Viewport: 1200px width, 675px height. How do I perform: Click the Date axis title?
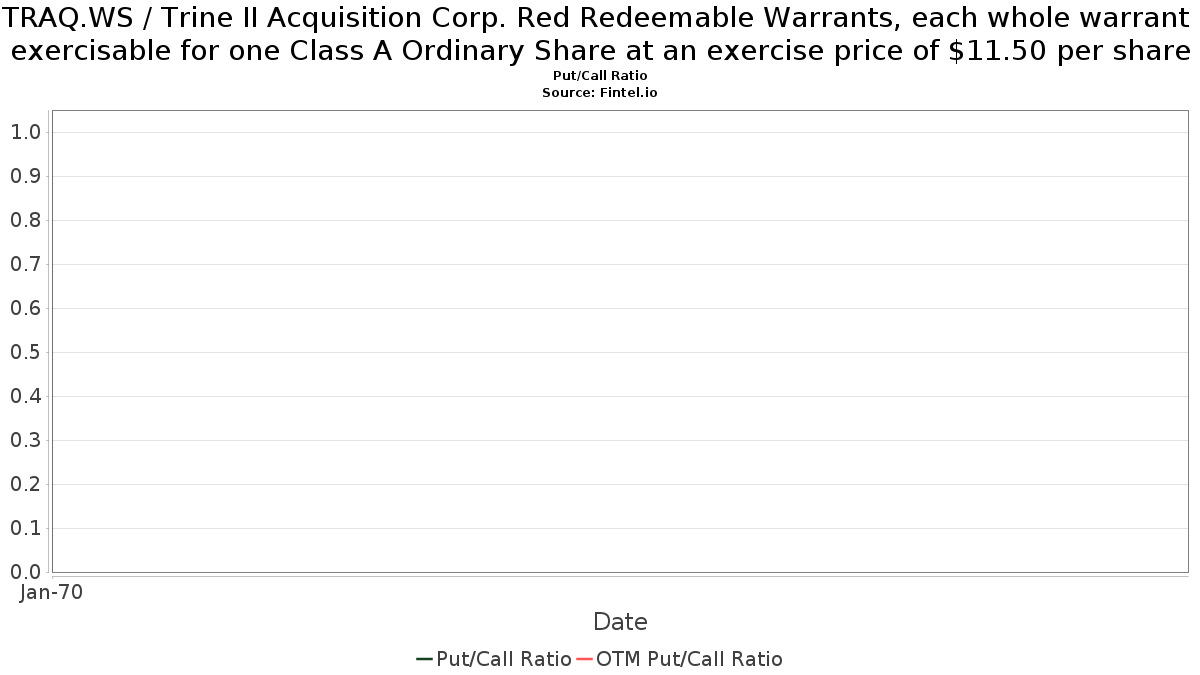pyautogui.click(x=620, y=622)
